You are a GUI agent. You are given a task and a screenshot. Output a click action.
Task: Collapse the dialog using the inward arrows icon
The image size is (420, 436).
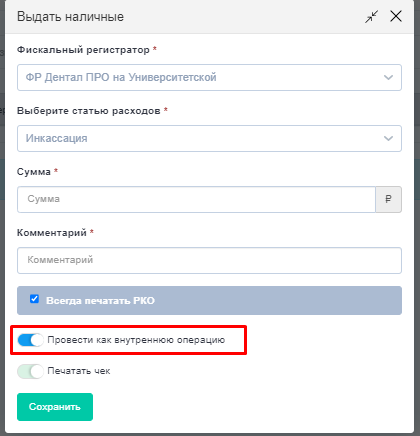(x=371, y=16)
